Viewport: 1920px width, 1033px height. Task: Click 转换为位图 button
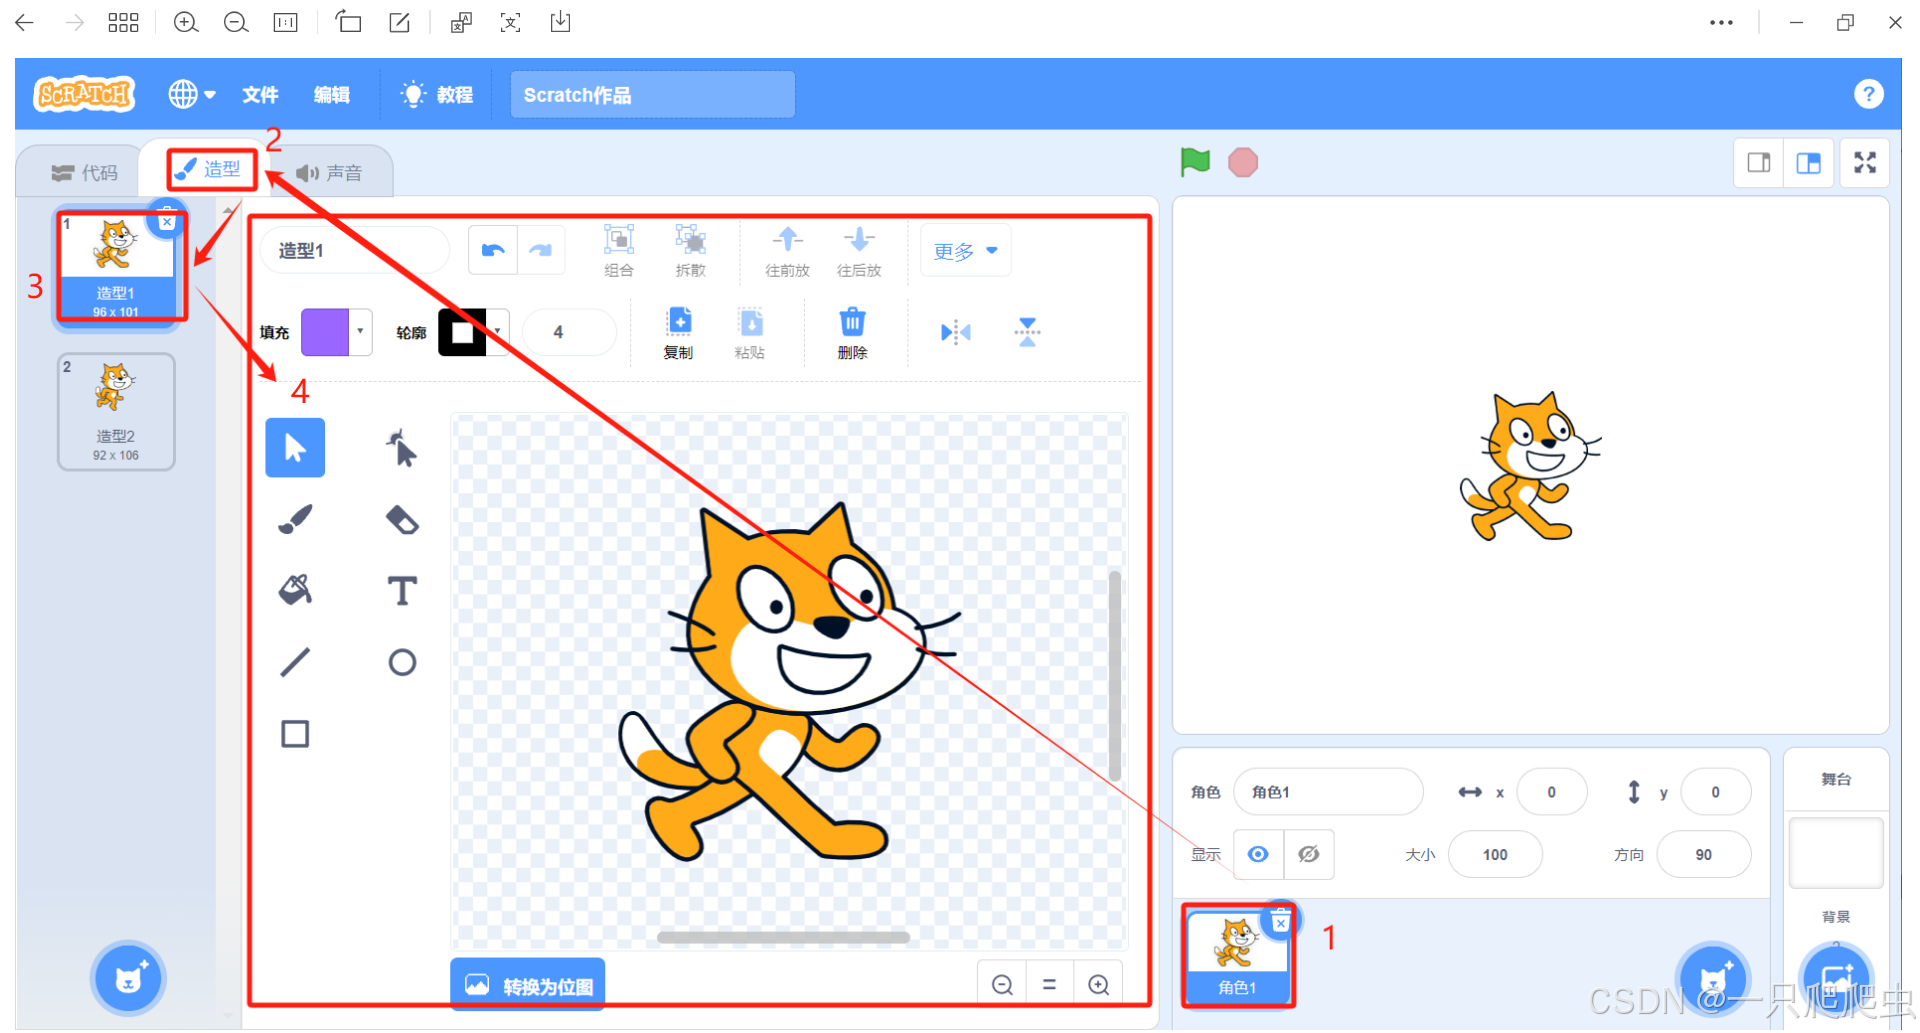528,985
